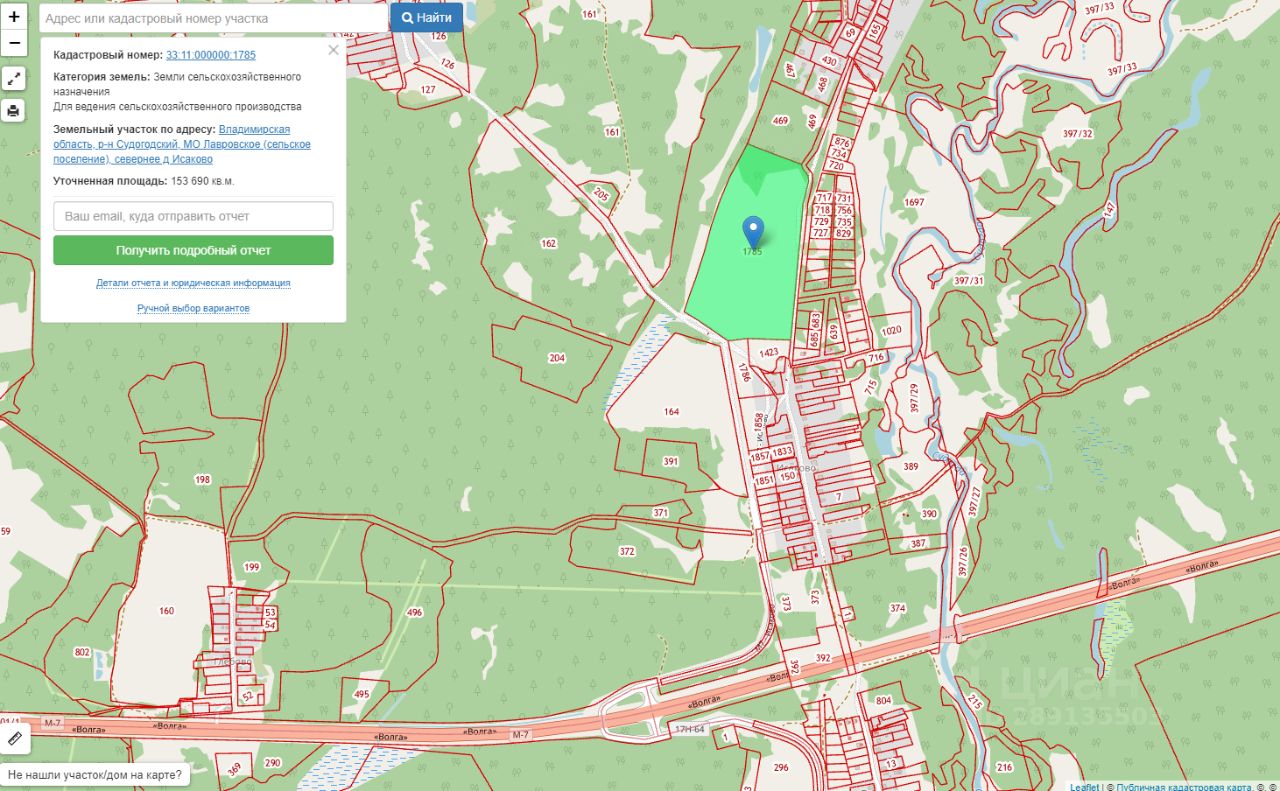Viewport: 1280px width, 791px height.
Task: Click parcel labeled 387 on map
Action: point(919,543)
